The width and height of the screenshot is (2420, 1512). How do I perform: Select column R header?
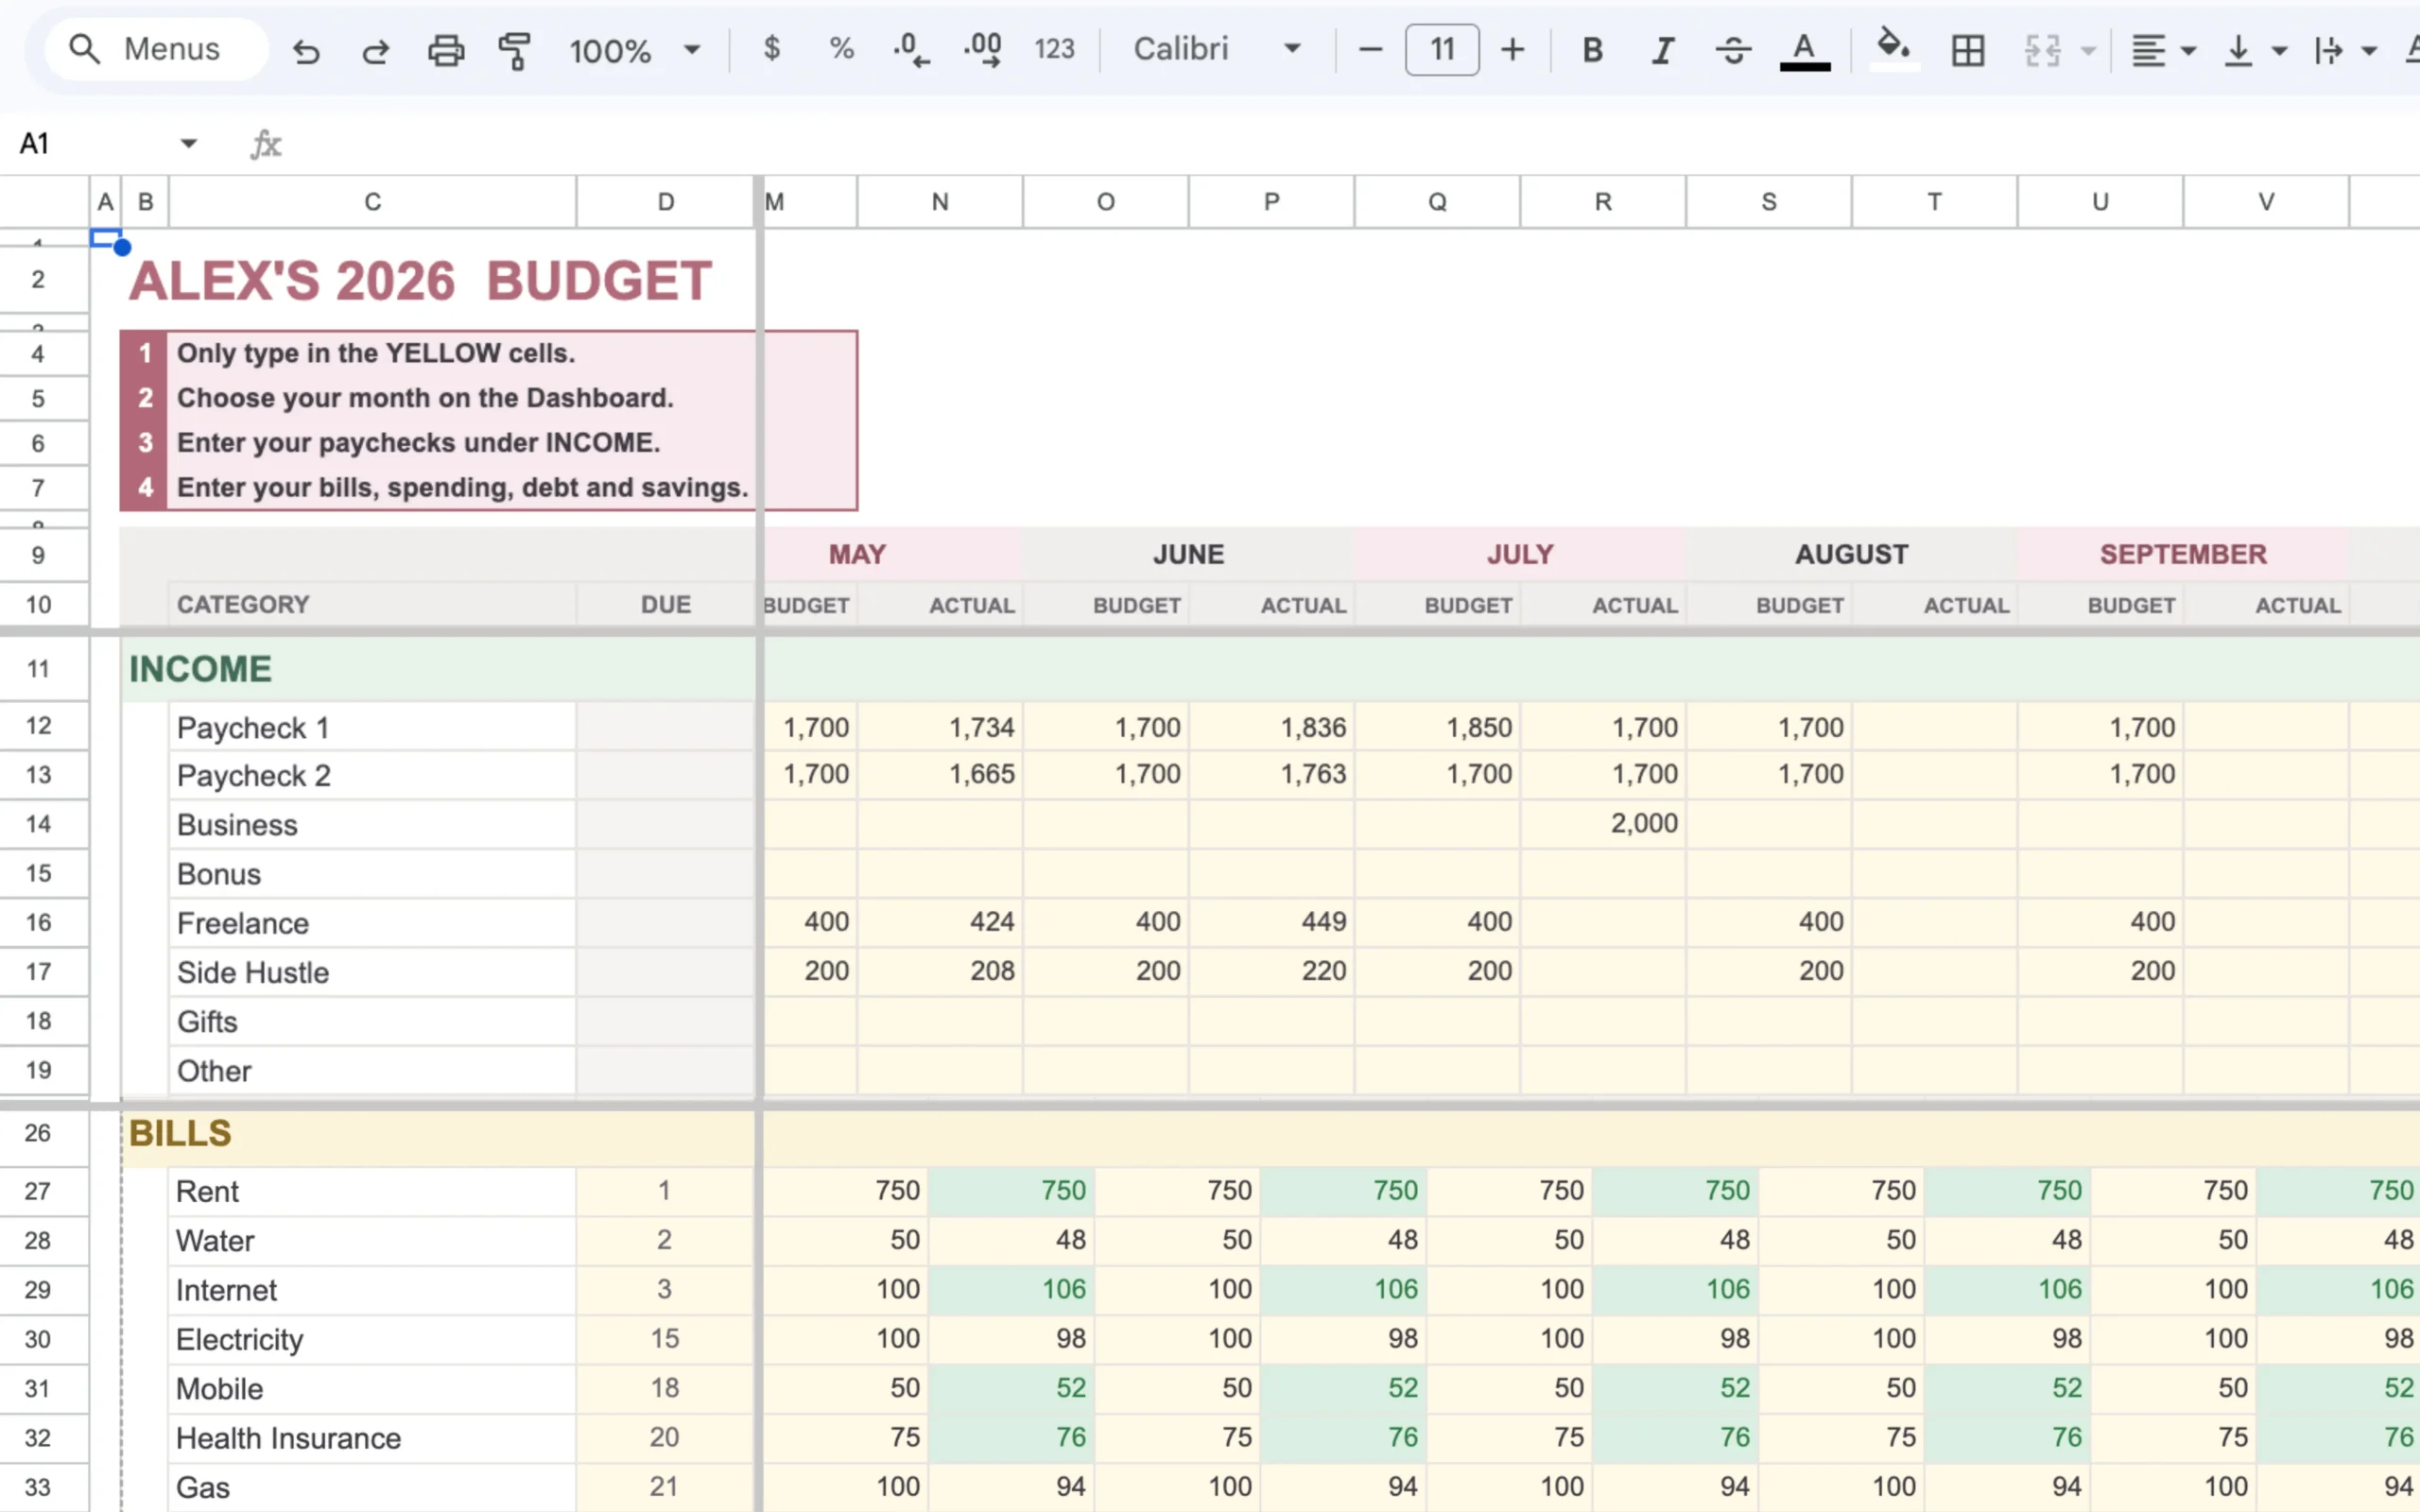pos(1603,202)
